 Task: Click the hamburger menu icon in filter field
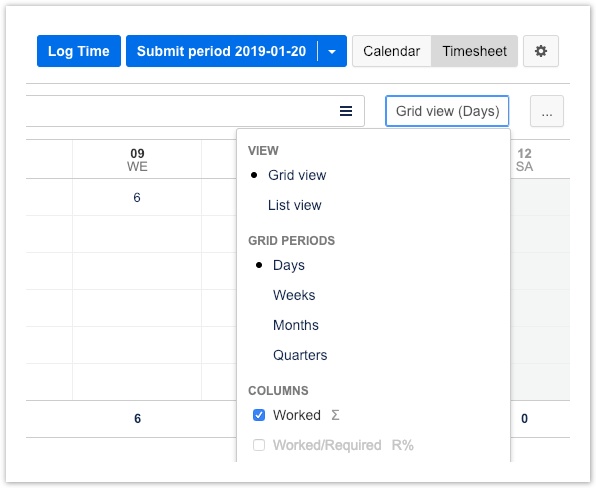(x=346, y=111)
